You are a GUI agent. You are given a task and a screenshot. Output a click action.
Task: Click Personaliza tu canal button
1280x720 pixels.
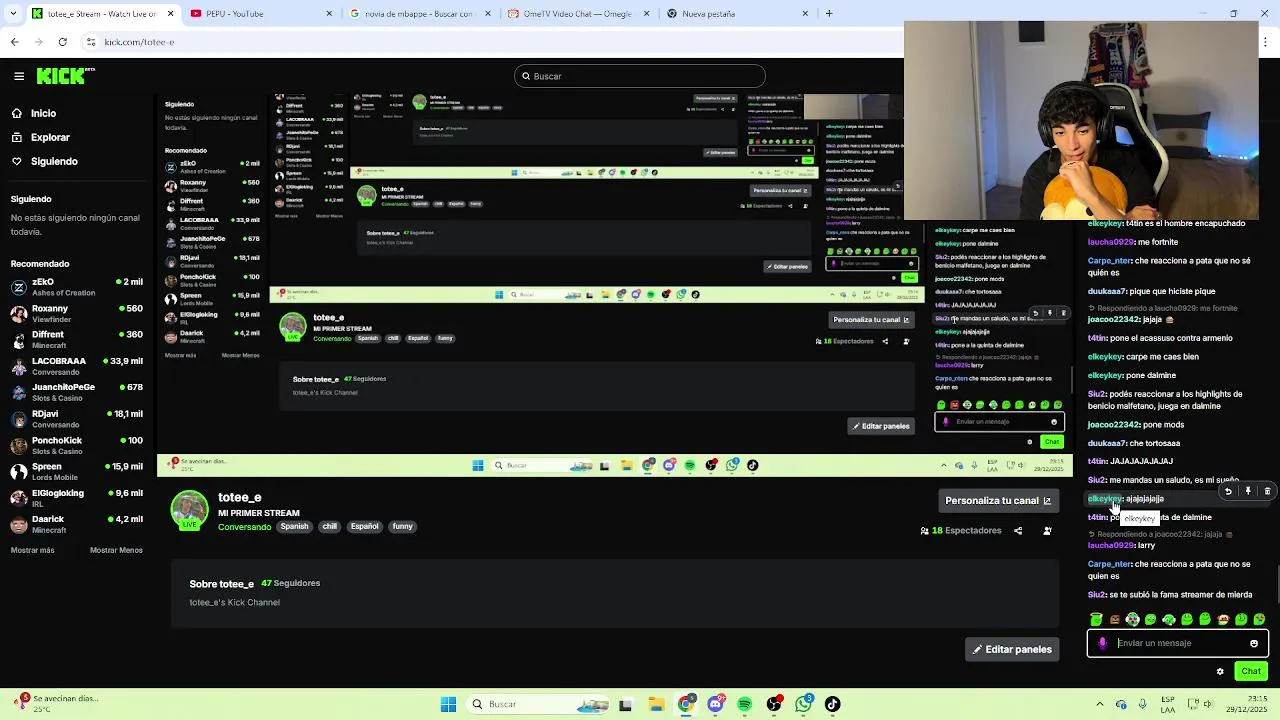998,500
